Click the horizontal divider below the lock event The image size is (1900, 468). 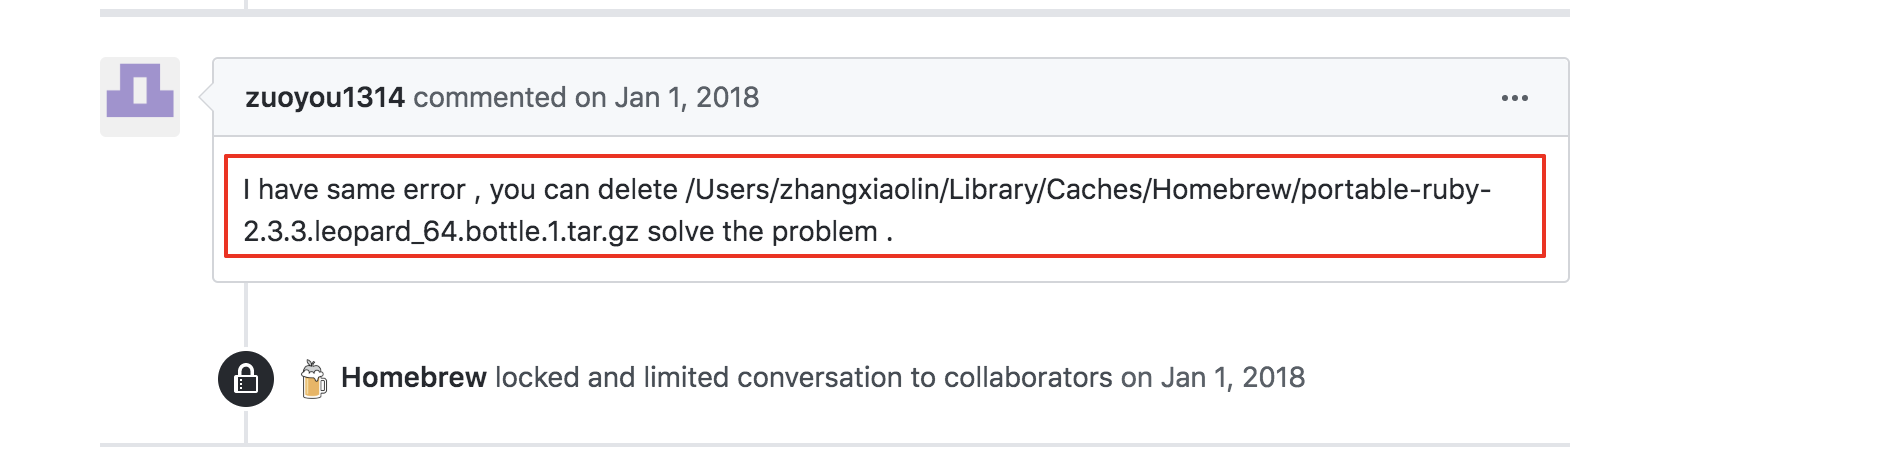click(x=835, y=444)
